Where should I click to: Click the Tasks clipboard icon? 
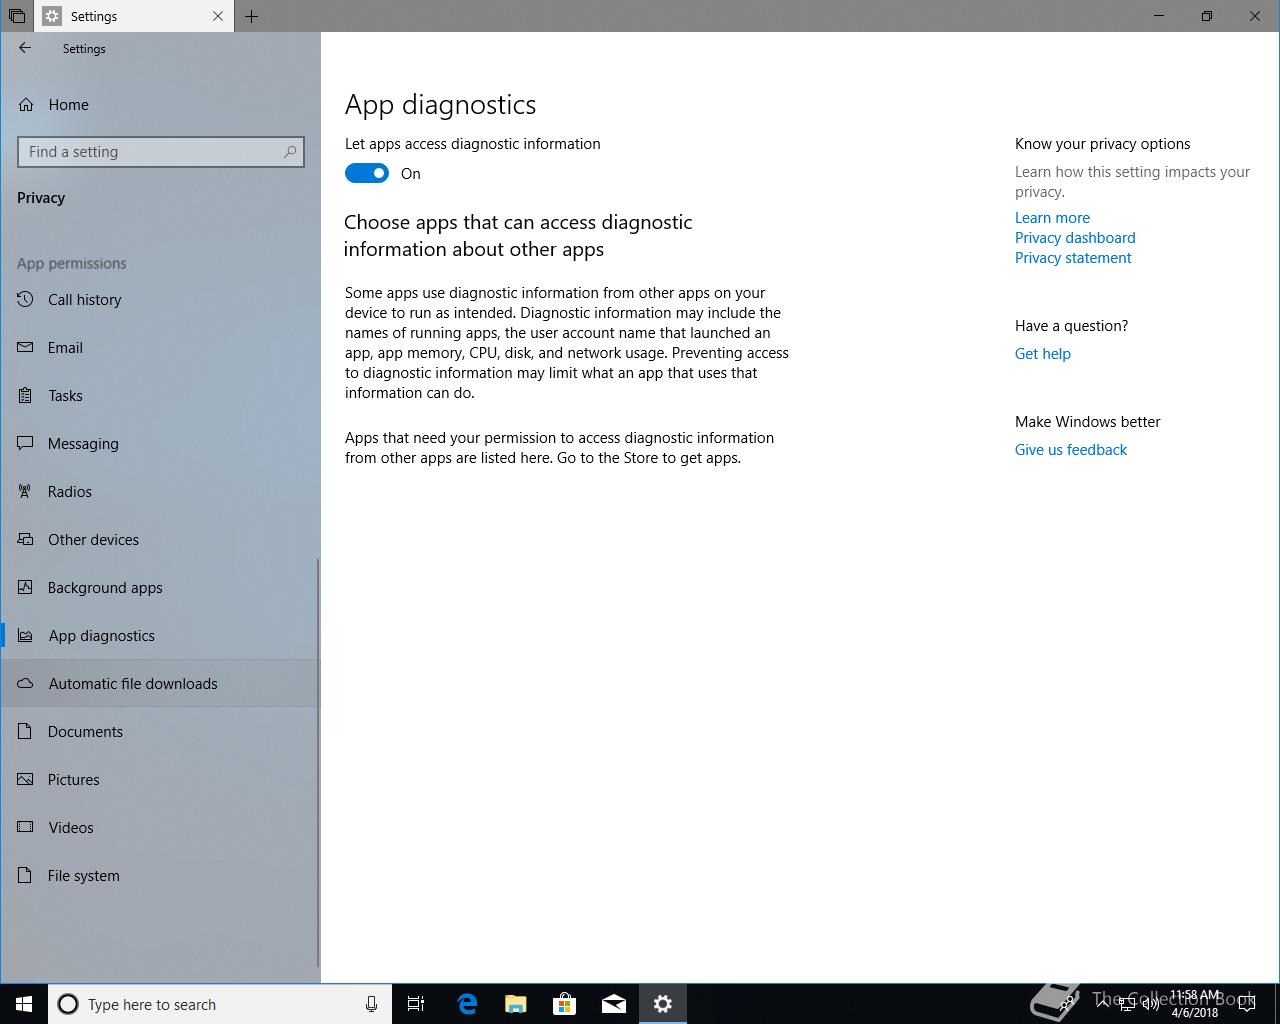(x=26, y=395)
